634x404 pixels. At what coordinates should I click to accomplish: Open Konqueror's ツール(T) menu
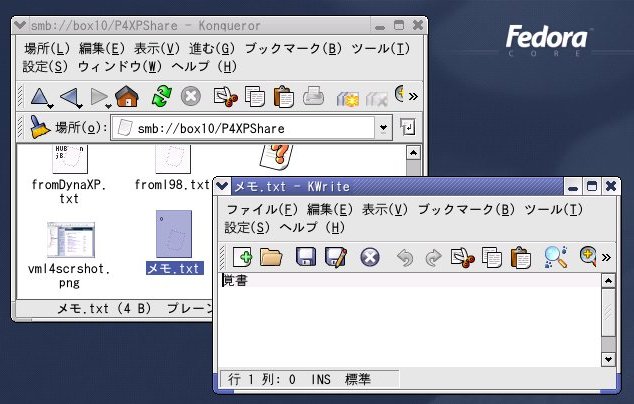click(381, 49)
